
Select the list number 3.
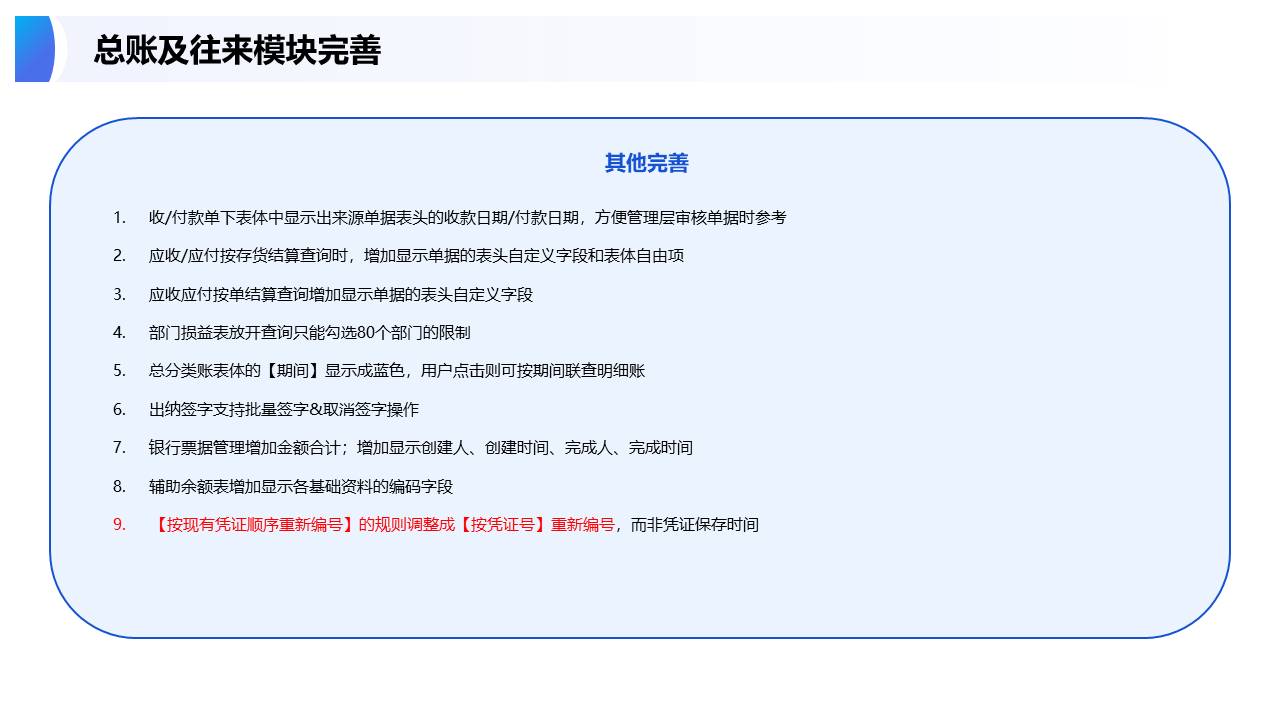[119, 294]
